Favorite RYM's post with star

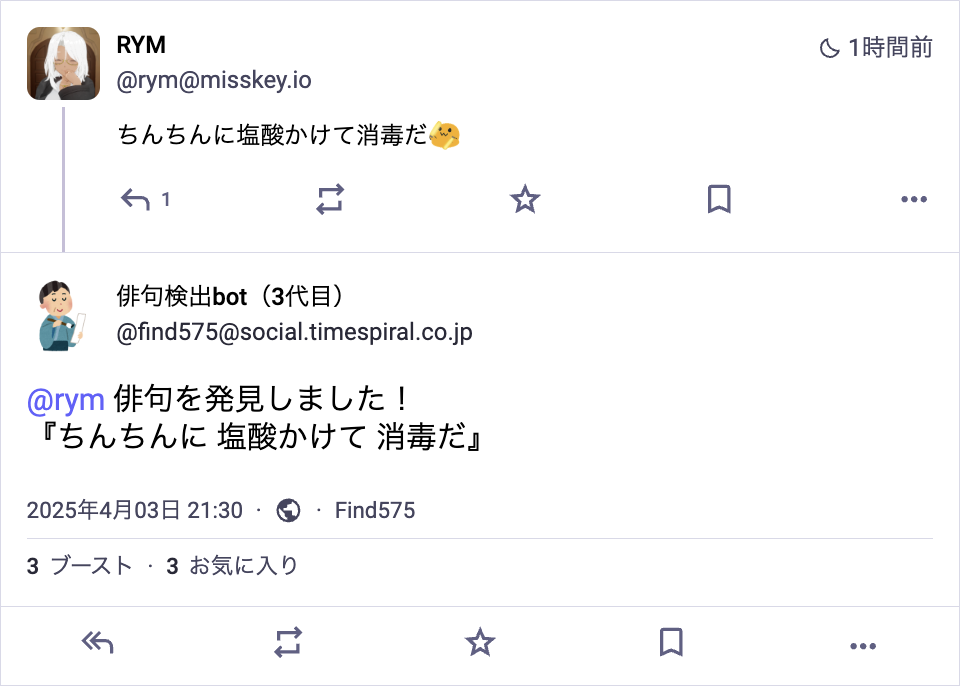pos(525,200)
